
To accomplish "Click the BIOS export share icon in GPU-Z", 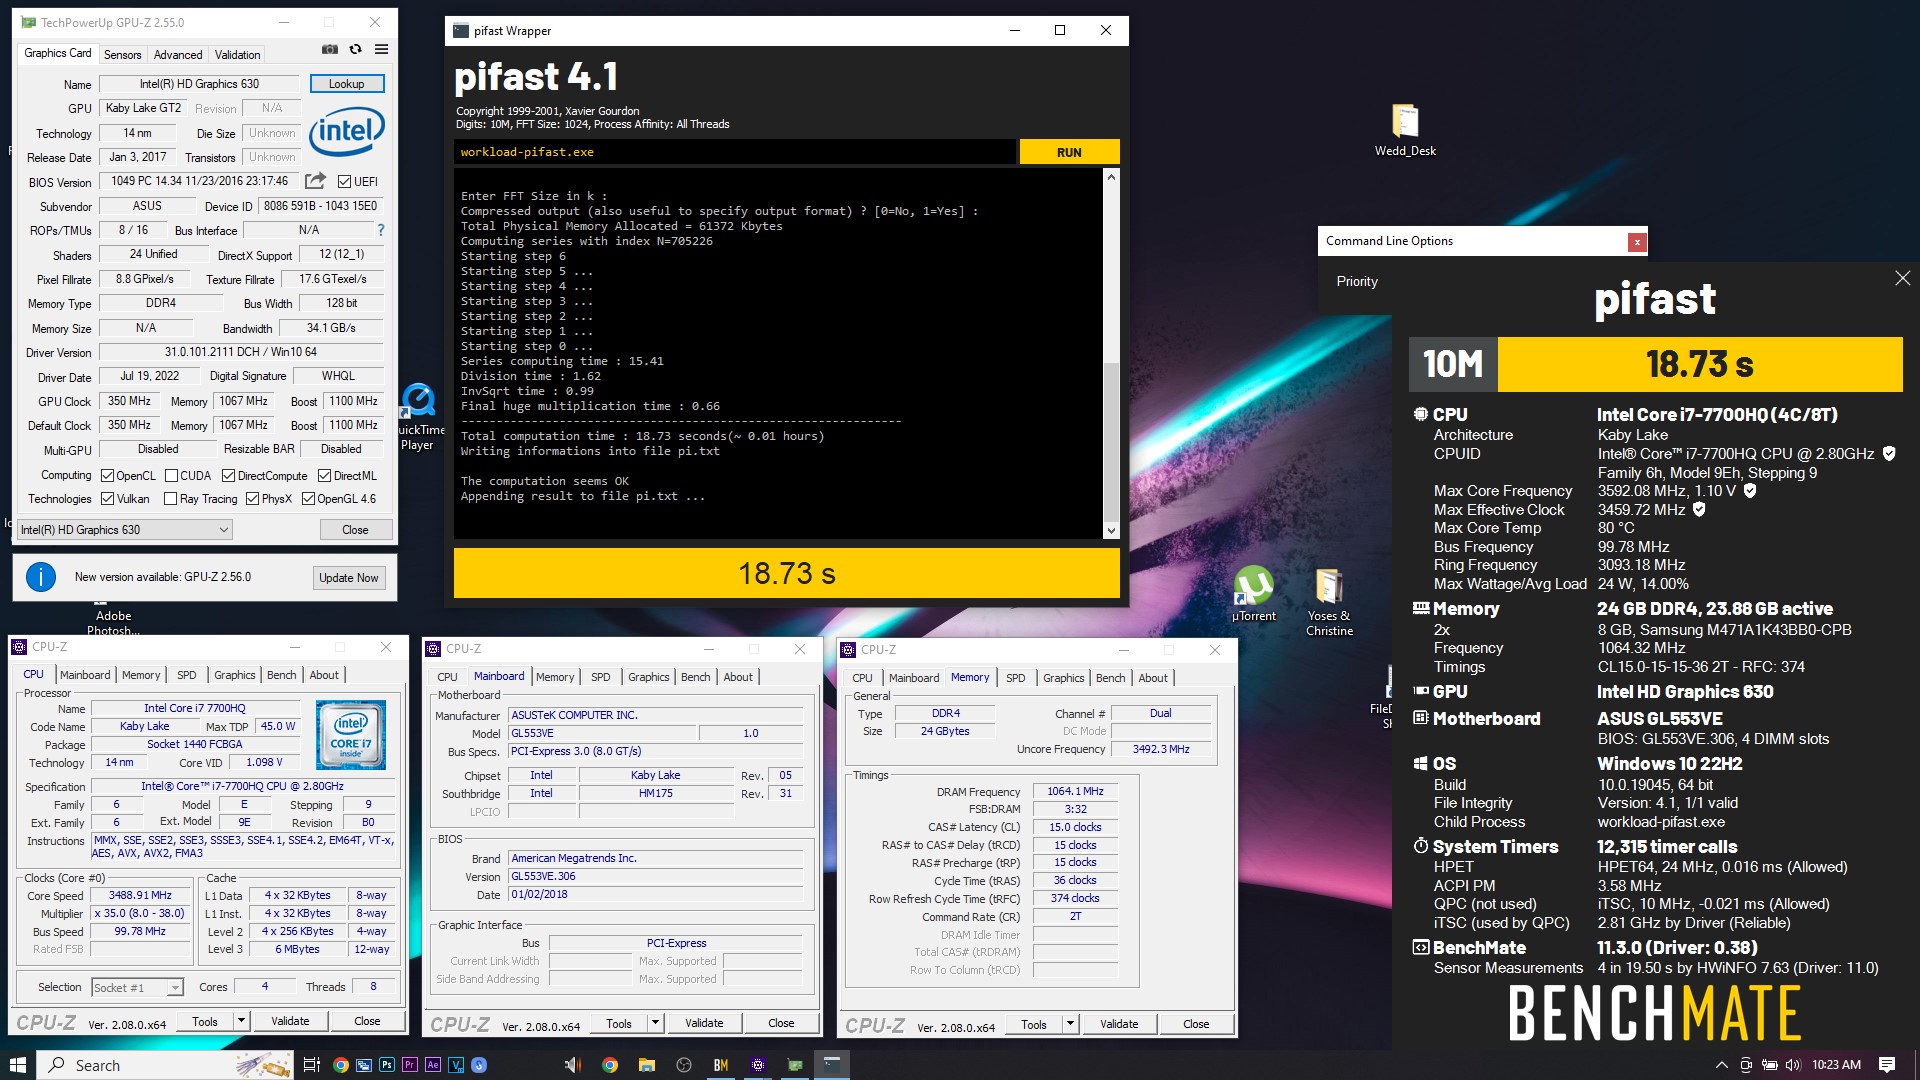I will 315,181.
